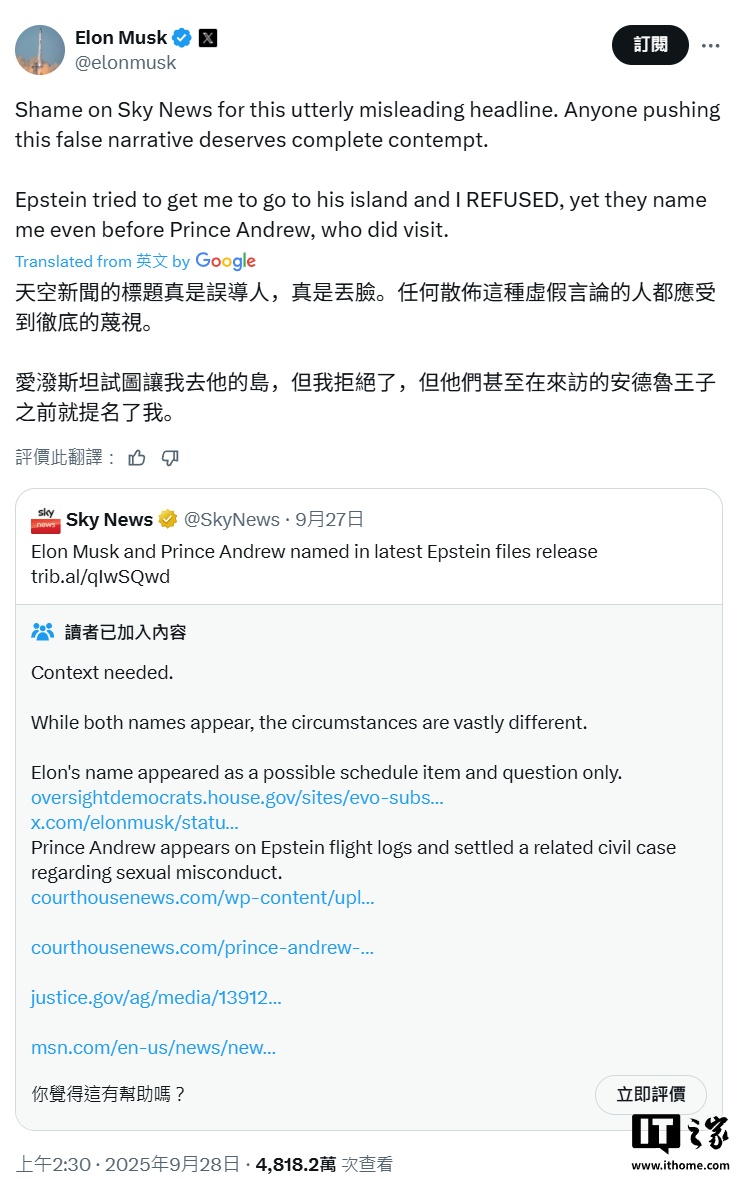
Task: Click the @SkyNews handle in quoted post
Action: [232, 520]
